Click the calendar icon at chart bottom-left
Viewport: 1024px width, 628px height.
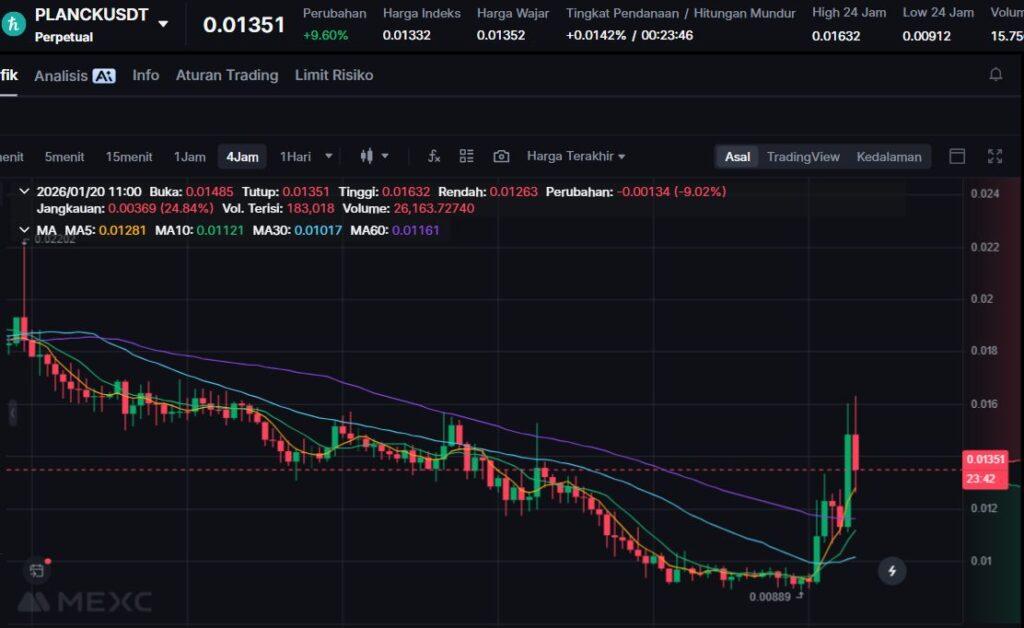click(x=37, y=571)
